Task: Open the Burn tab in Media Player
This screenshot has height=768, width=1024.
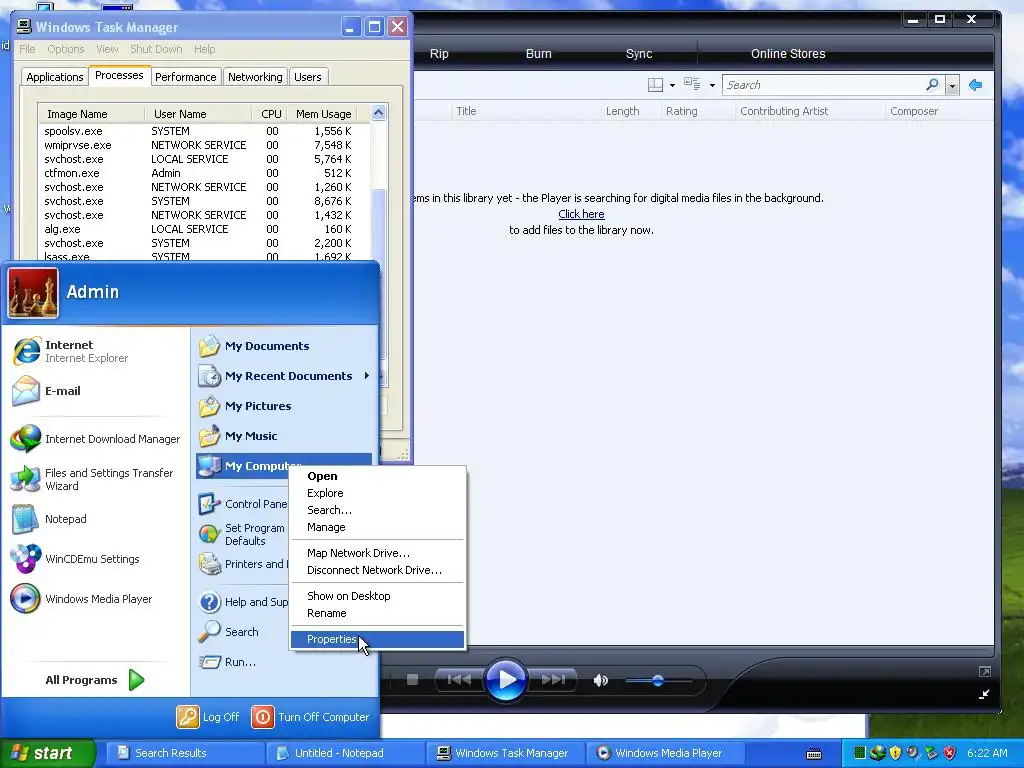Action: tap(539, 54)
